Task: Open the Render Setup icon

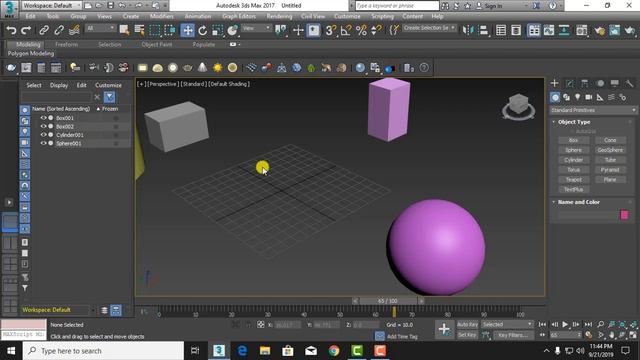Action: [x=599, y=30]
